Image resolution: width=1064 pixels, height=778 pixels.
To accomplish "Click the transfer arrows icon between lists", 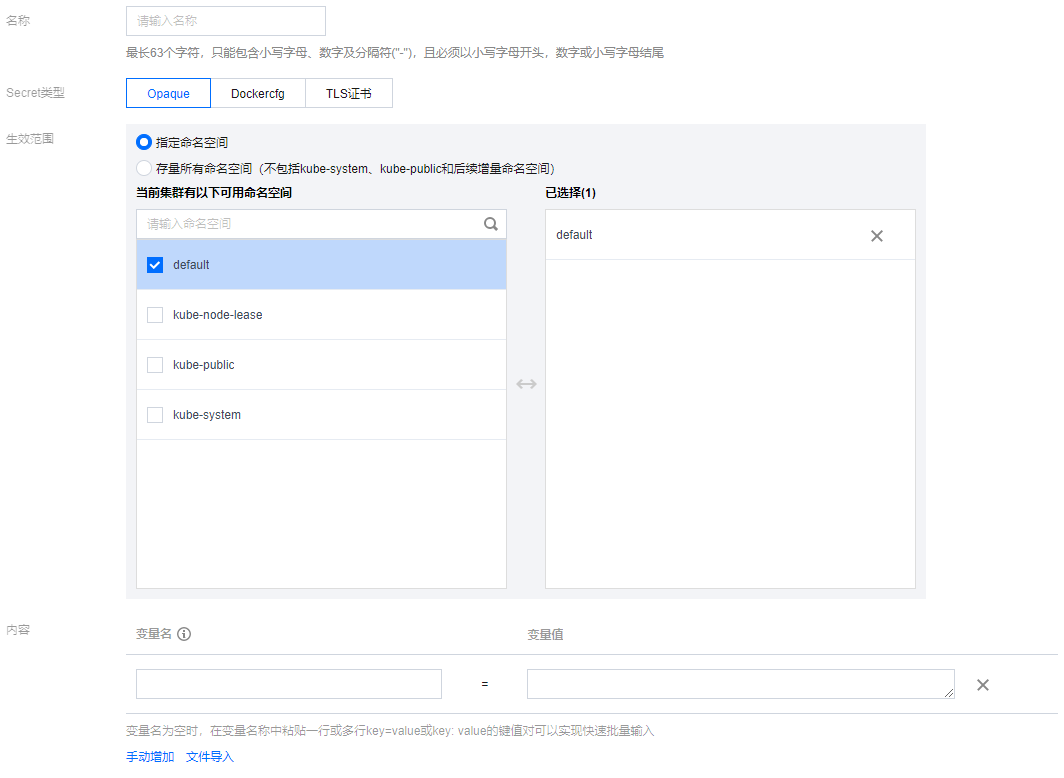I will click(x=526, y=384).
